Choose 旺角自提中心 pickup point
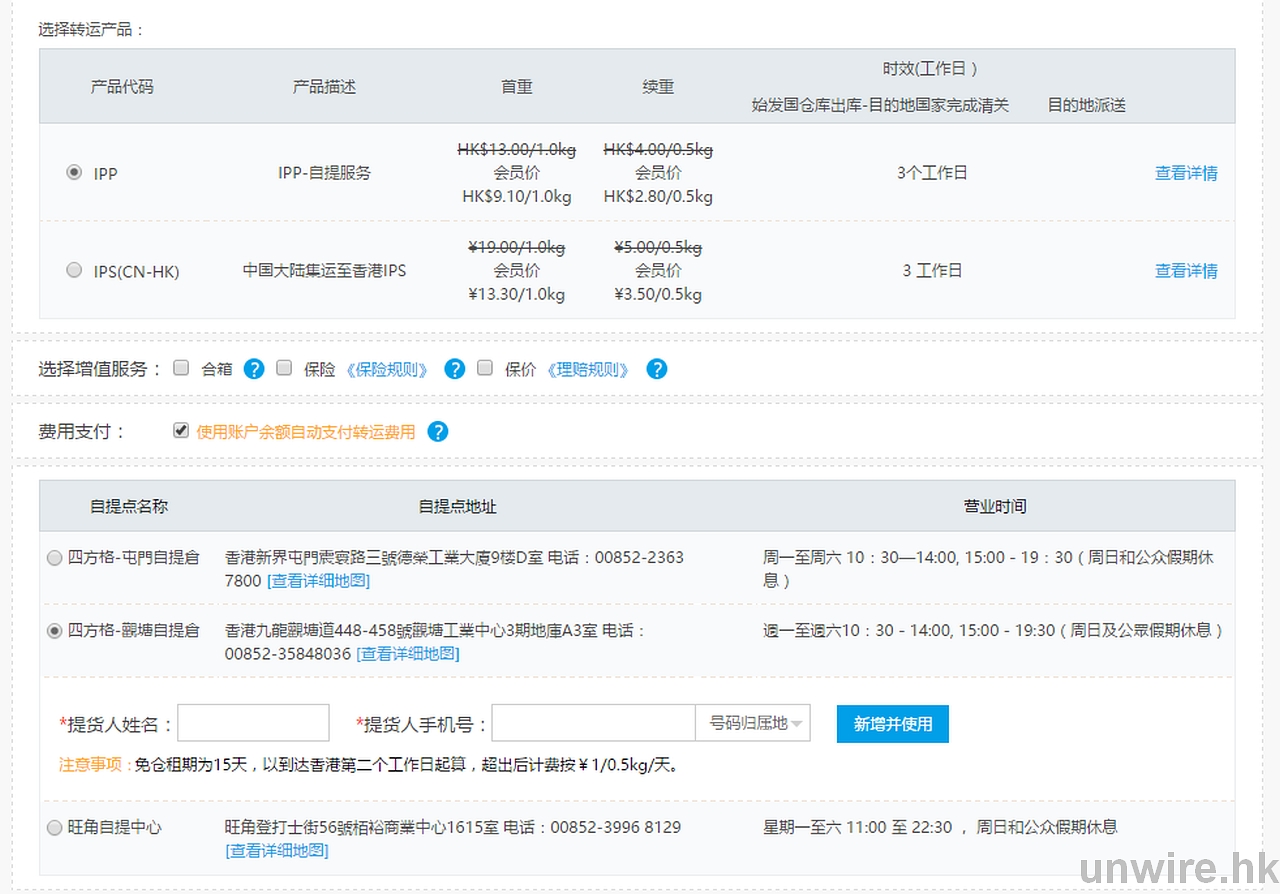This screenshot has width=1280, height=894. coord(55,828)
